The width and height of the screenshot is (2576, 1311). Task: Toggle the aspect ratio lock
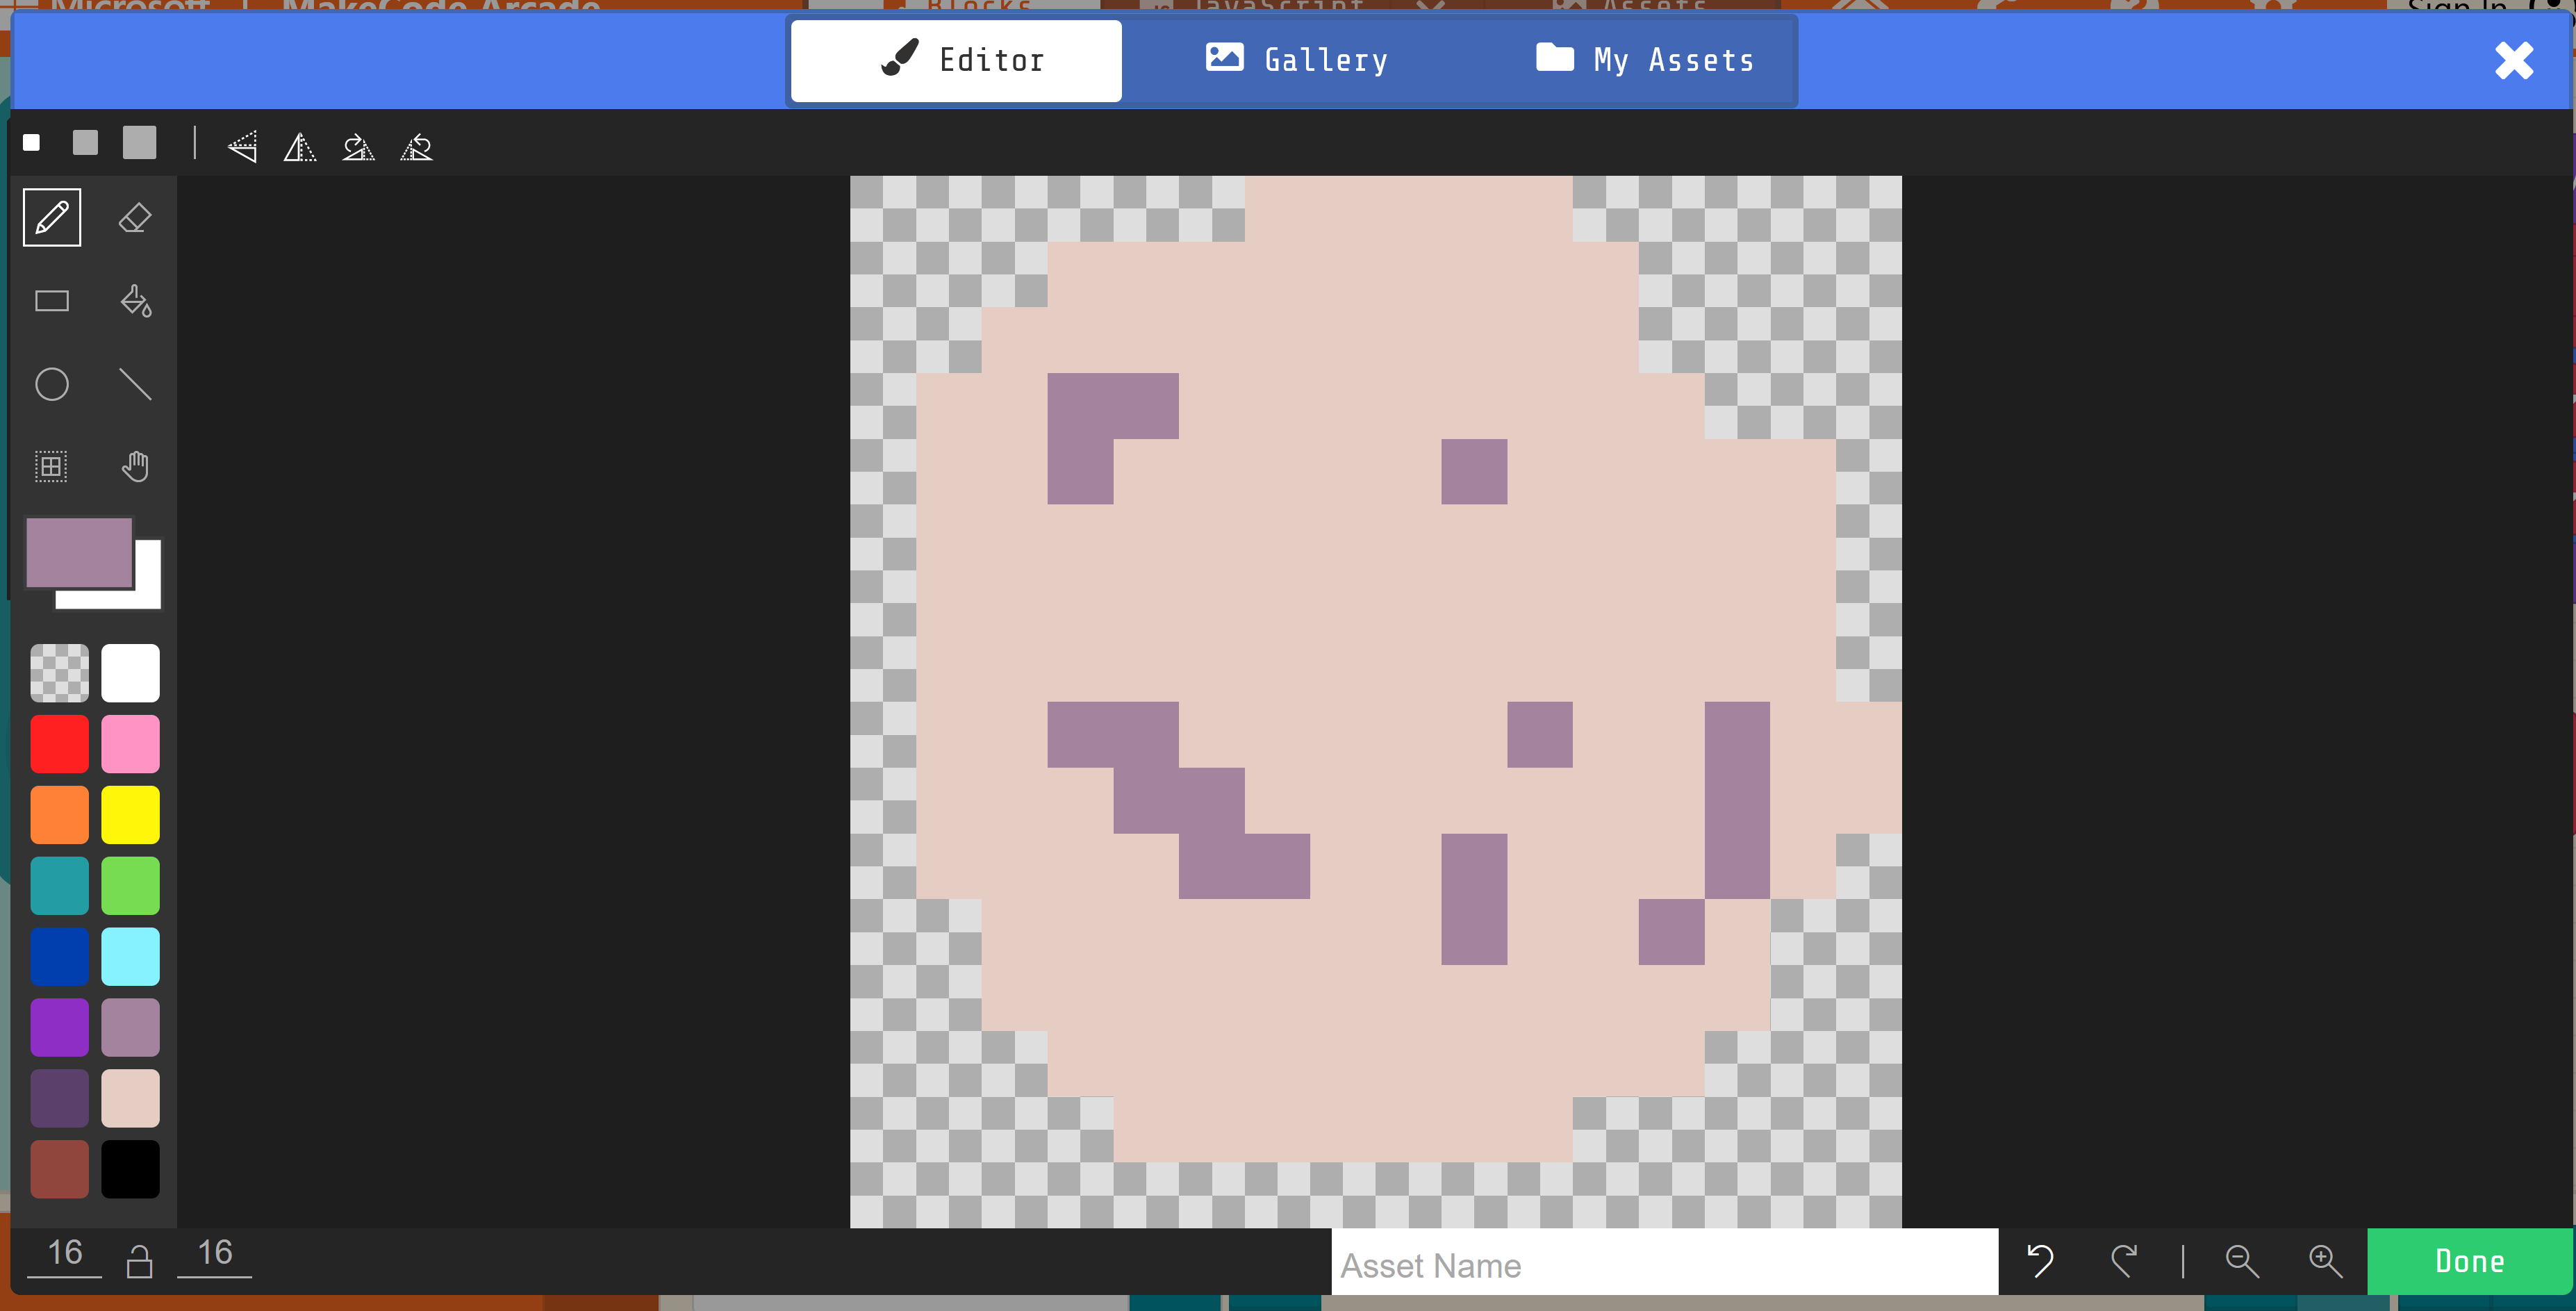(x=140, y=1262)
